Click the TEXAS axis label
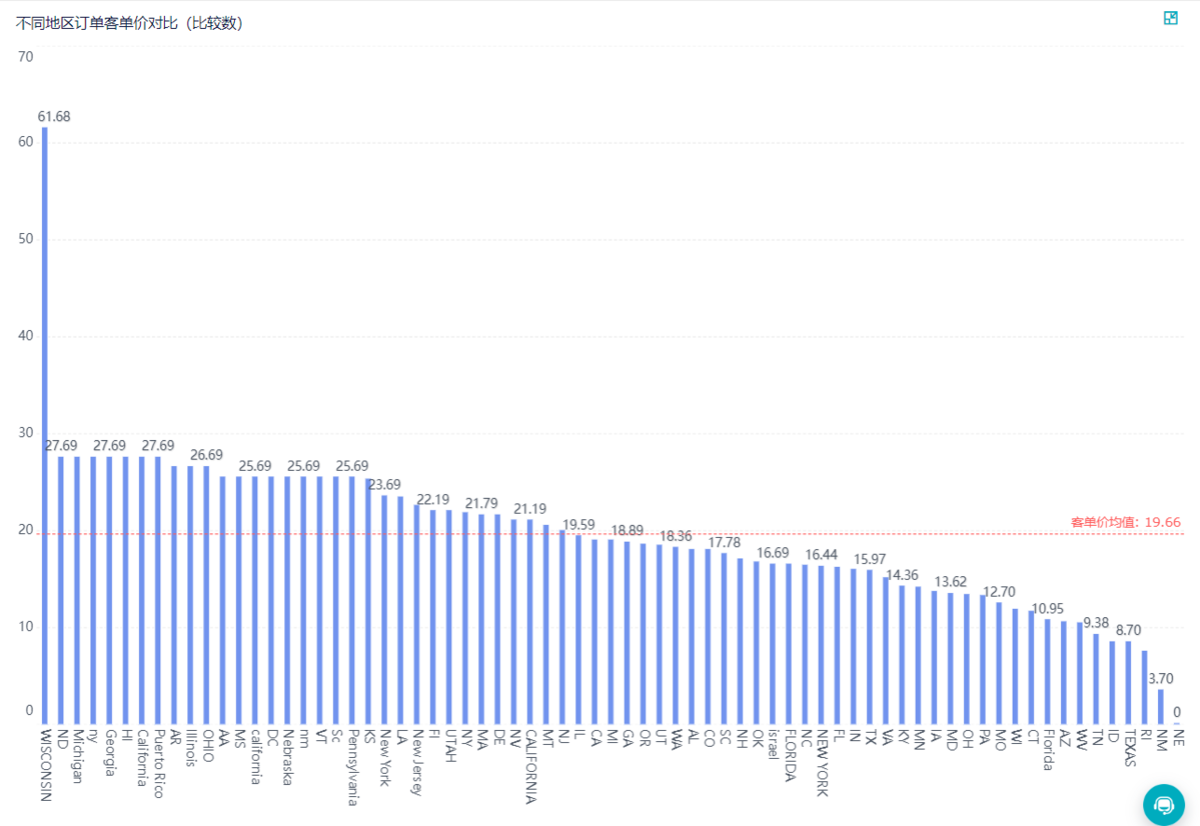 pyautogui.click(x=1128, y=748)
